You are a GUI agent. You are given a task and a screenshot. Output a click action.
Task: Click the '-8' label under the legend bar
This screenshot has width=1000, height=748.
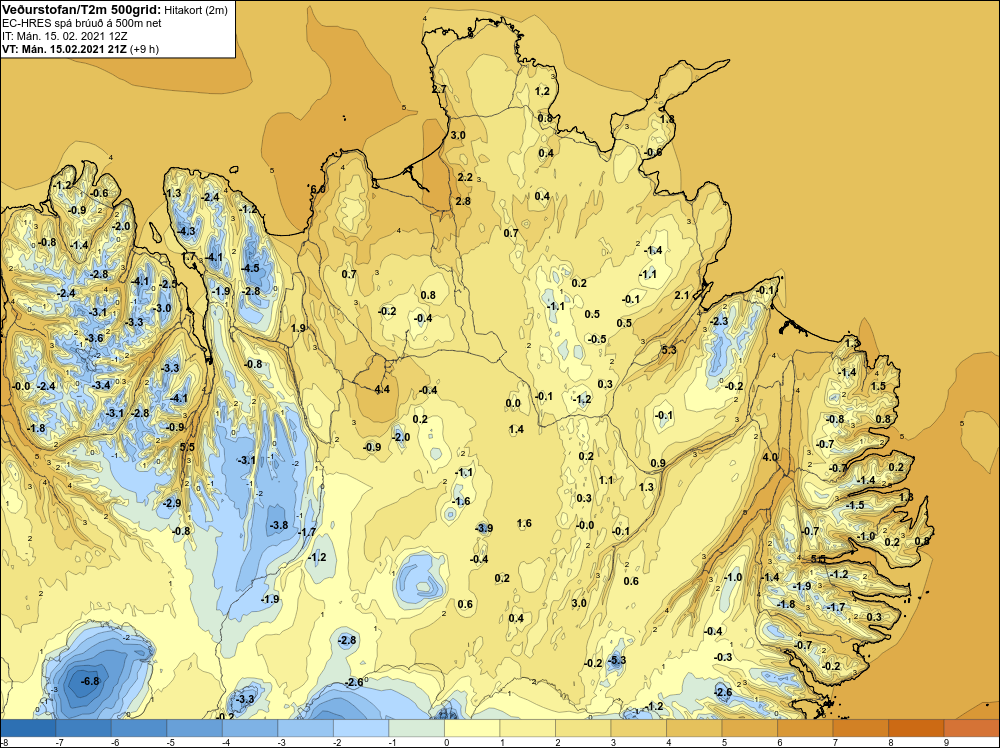(4, 742)
